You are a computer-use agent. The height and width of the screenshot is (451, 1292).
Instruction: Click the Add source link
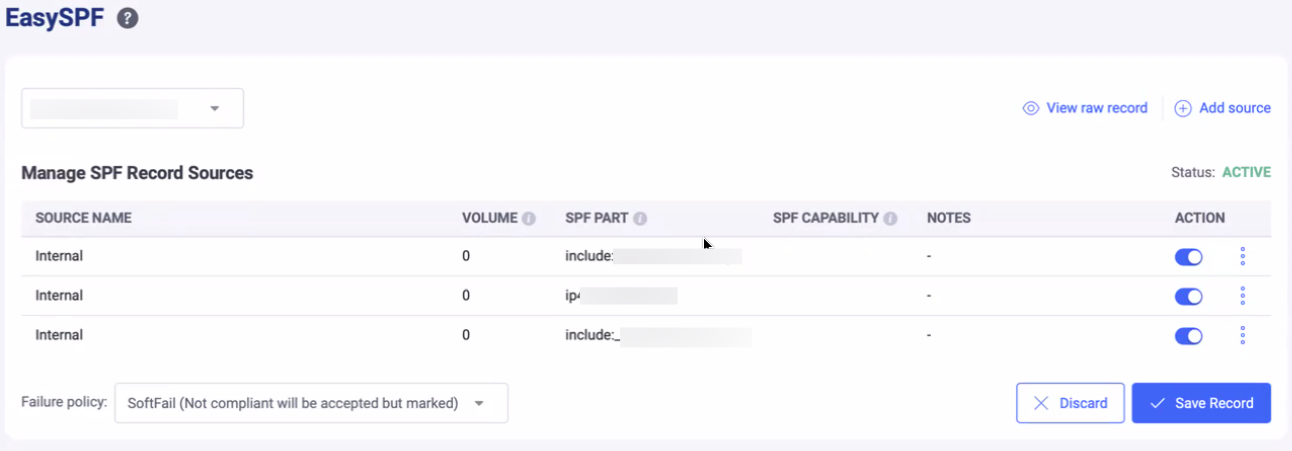pyautogui.click(x=1223, y=108)
